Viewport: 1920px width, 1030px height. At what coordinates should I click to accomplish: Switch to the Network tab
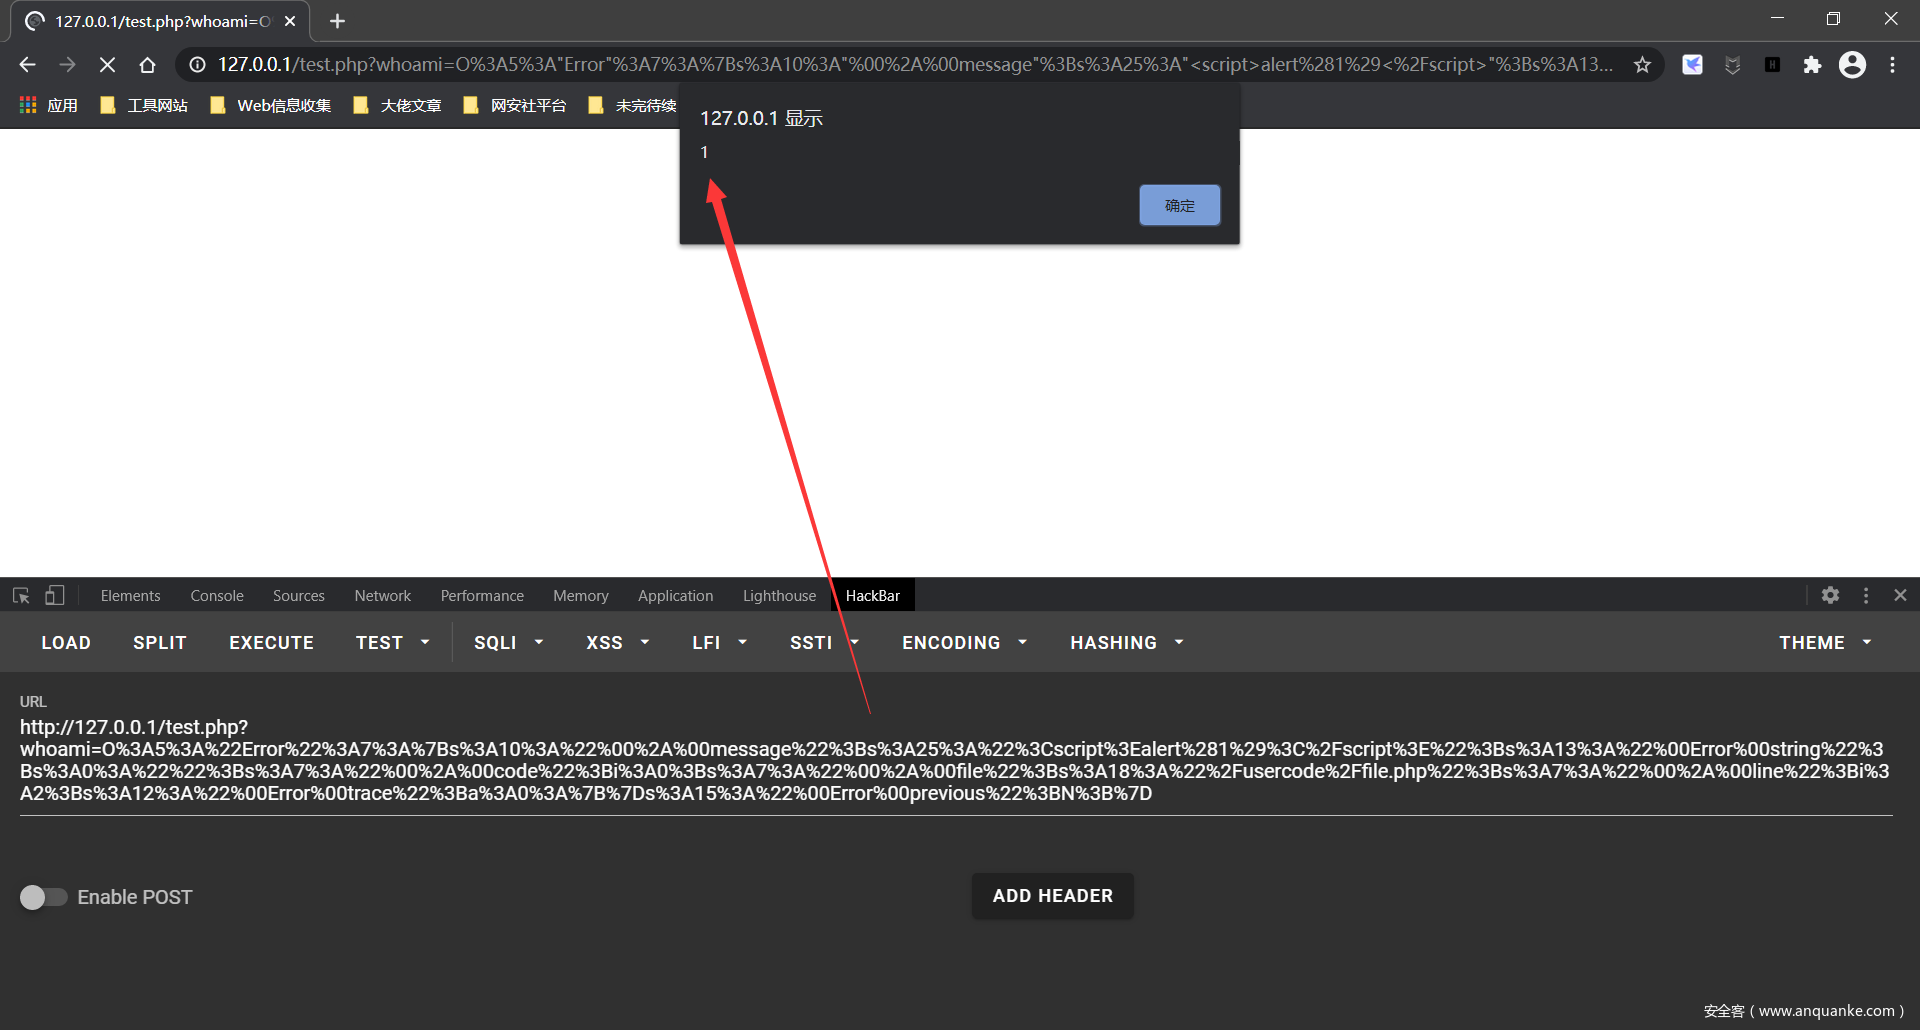click(x=382, y=596)
